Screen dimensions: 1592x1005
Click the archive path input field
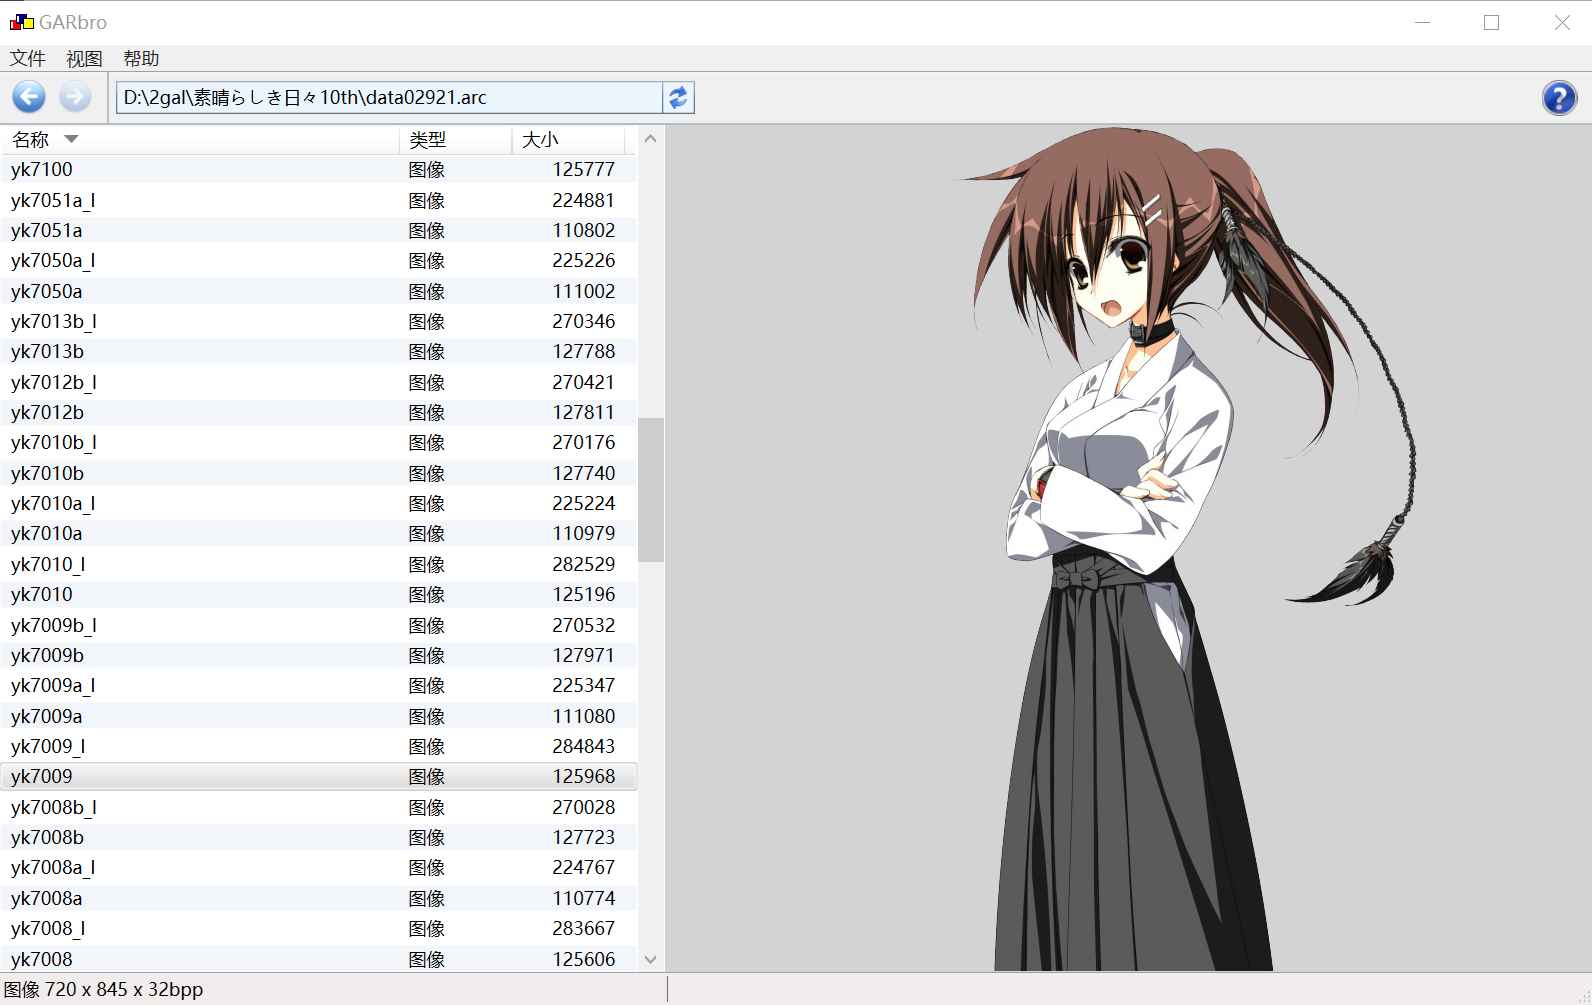coord(388,98)
